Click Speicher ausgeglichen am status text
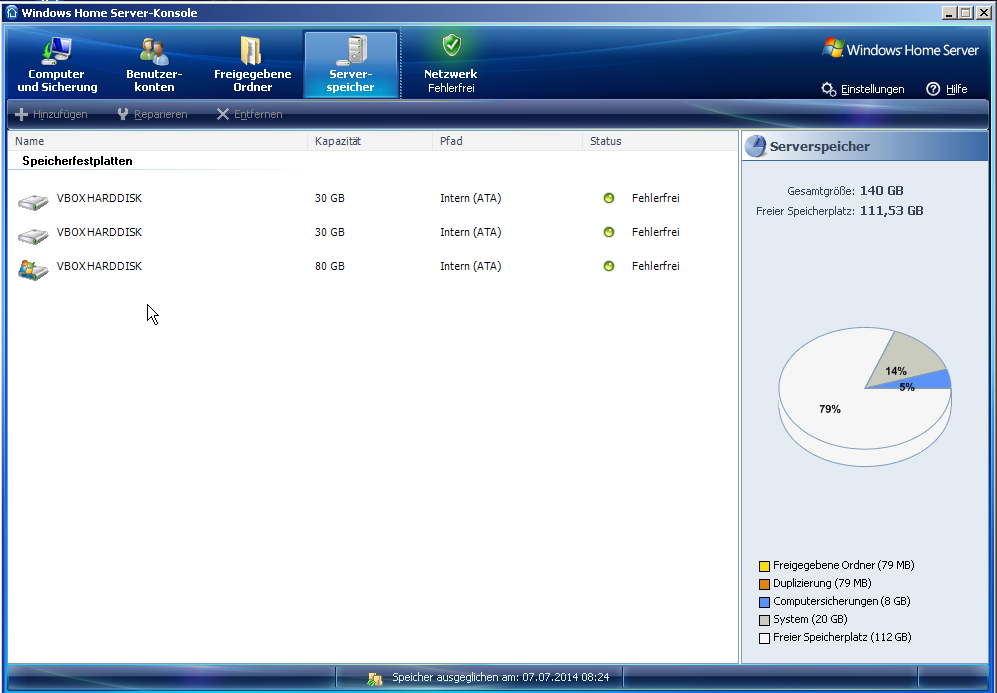The height and width of the screenshot is (693, 997). (500, 677)
